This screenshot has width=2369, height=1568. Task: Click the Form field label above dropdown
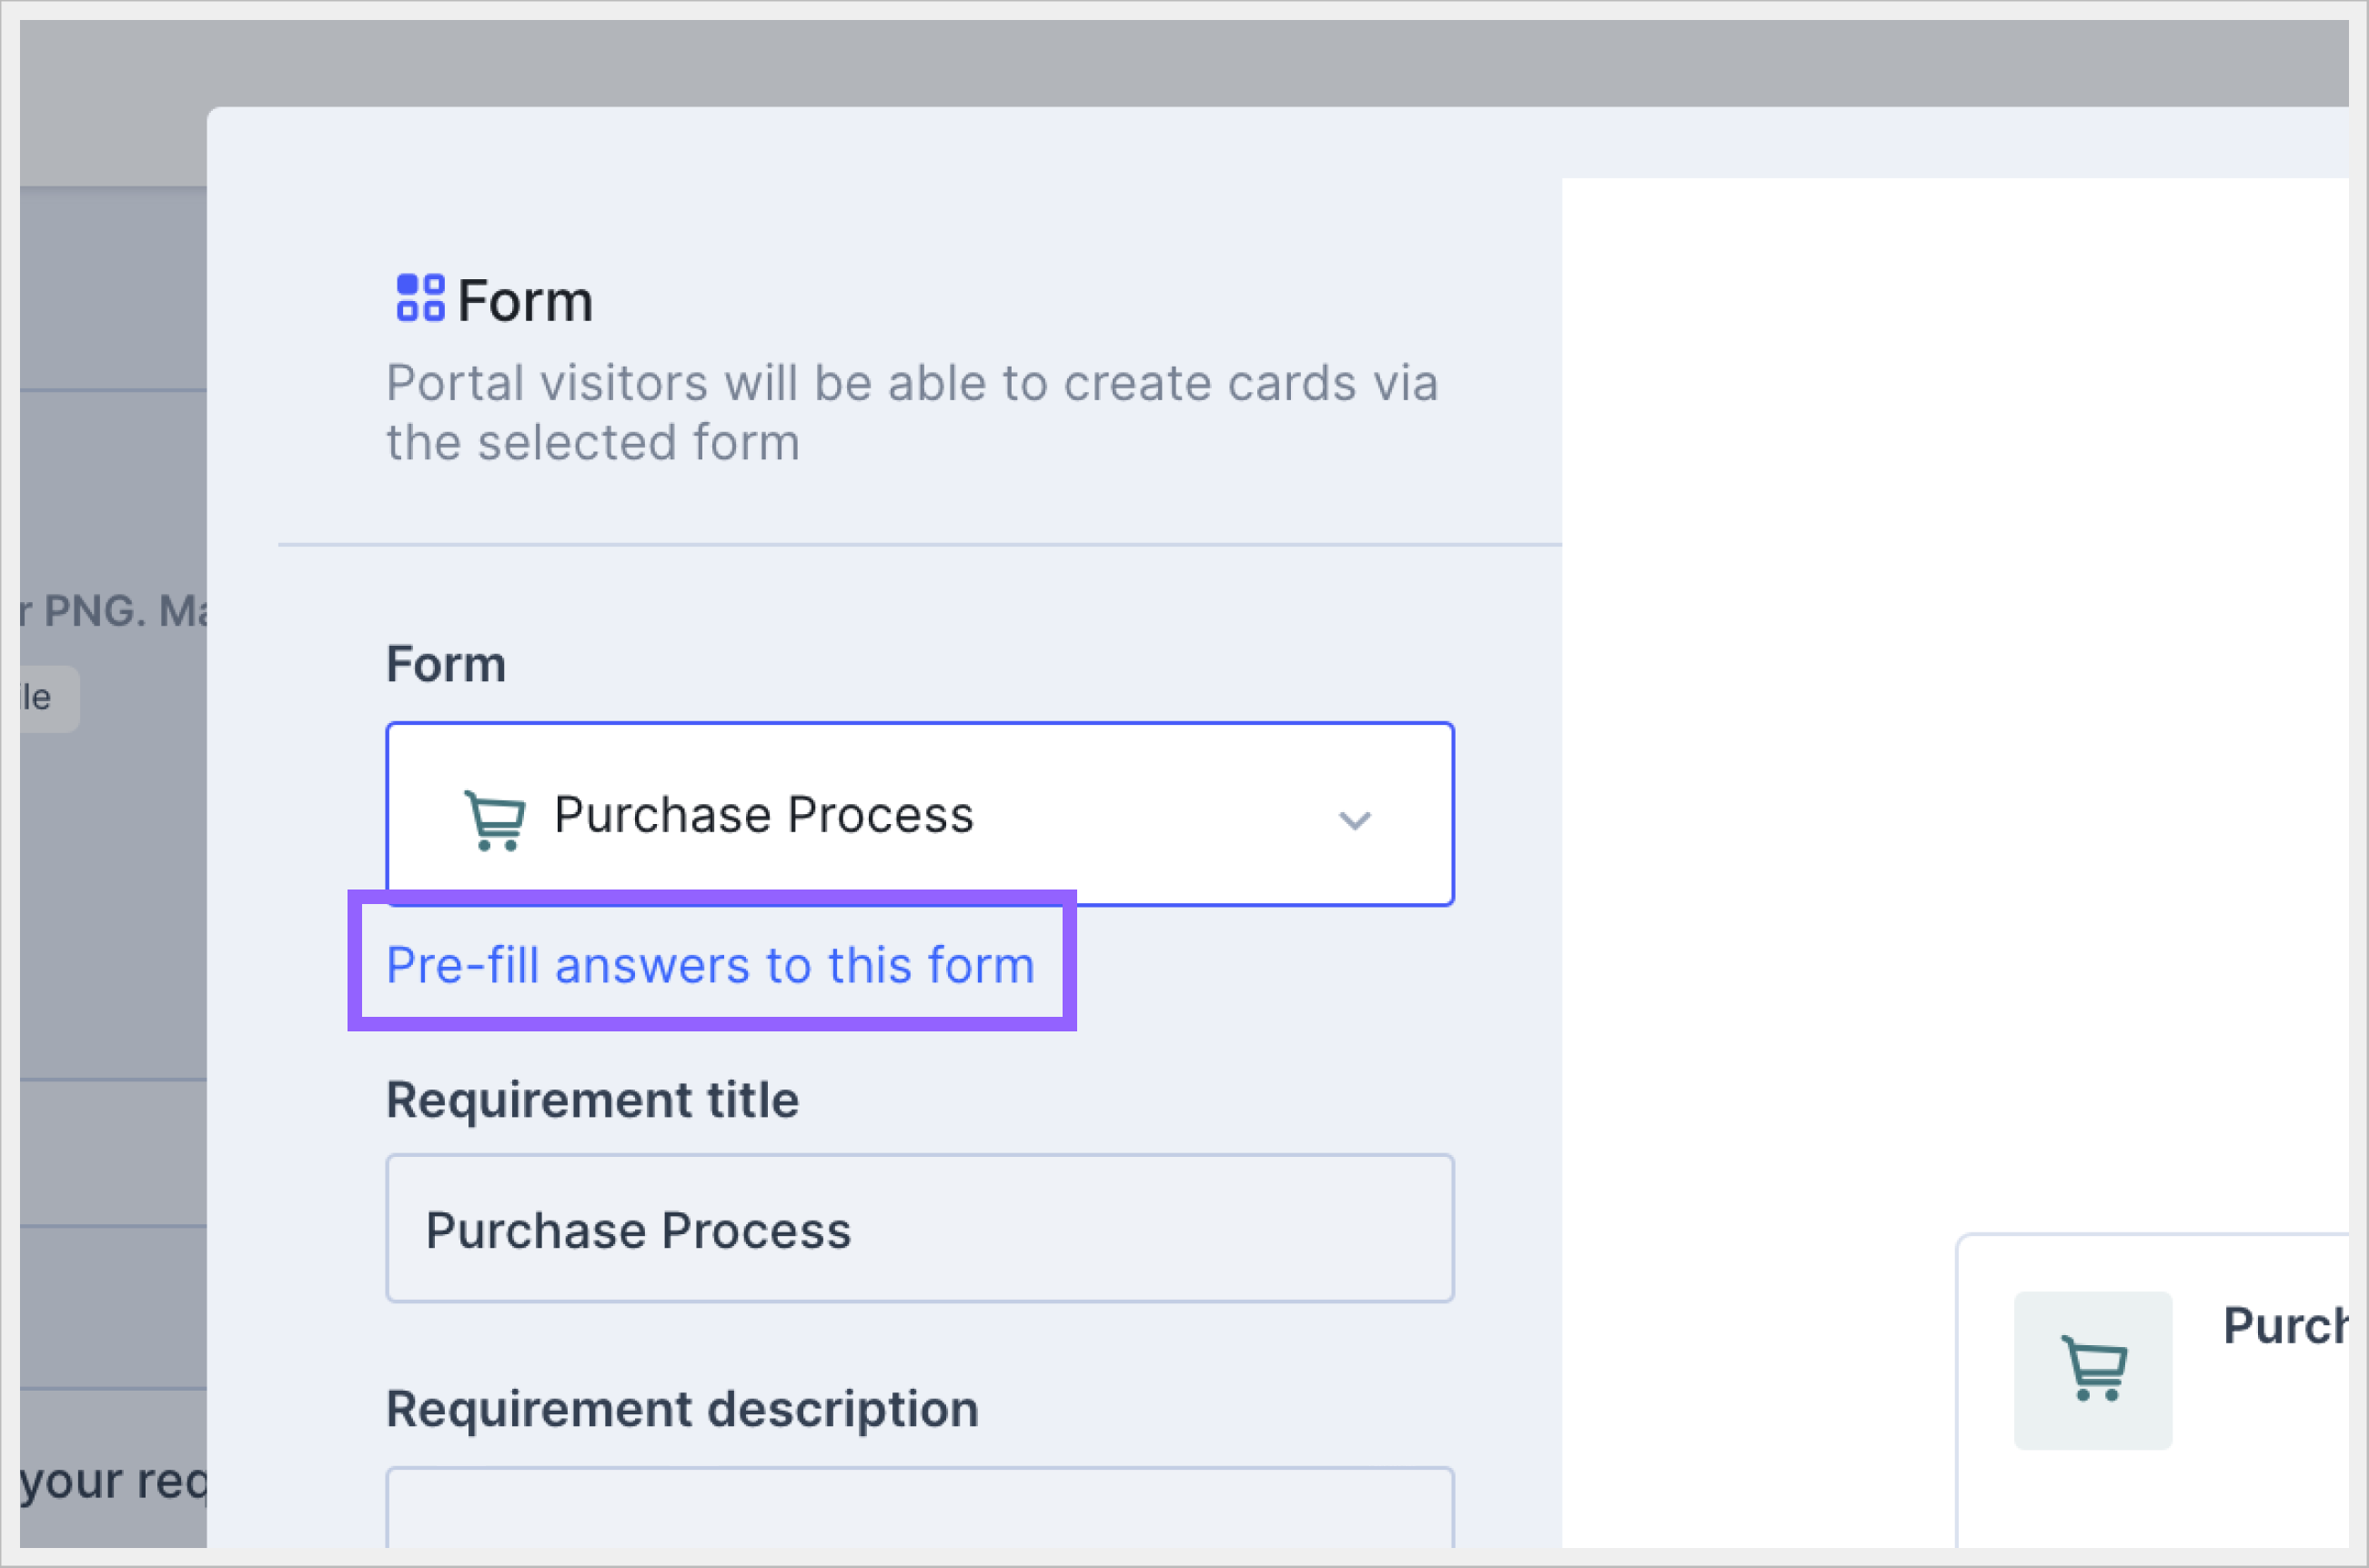(x=446, y=664)
